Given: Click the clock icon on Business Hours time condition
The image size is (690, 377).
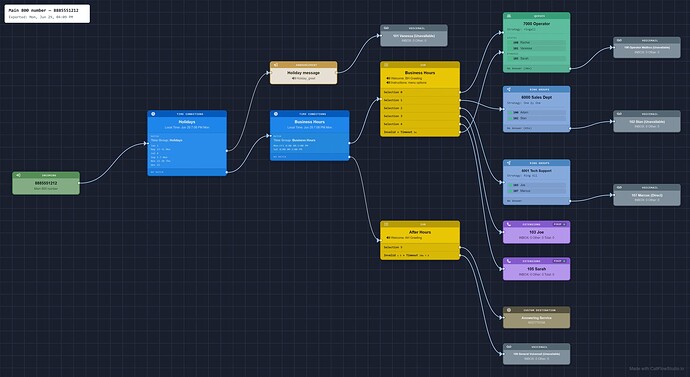Looking at the screenshot, I should [x=276, y=114].
